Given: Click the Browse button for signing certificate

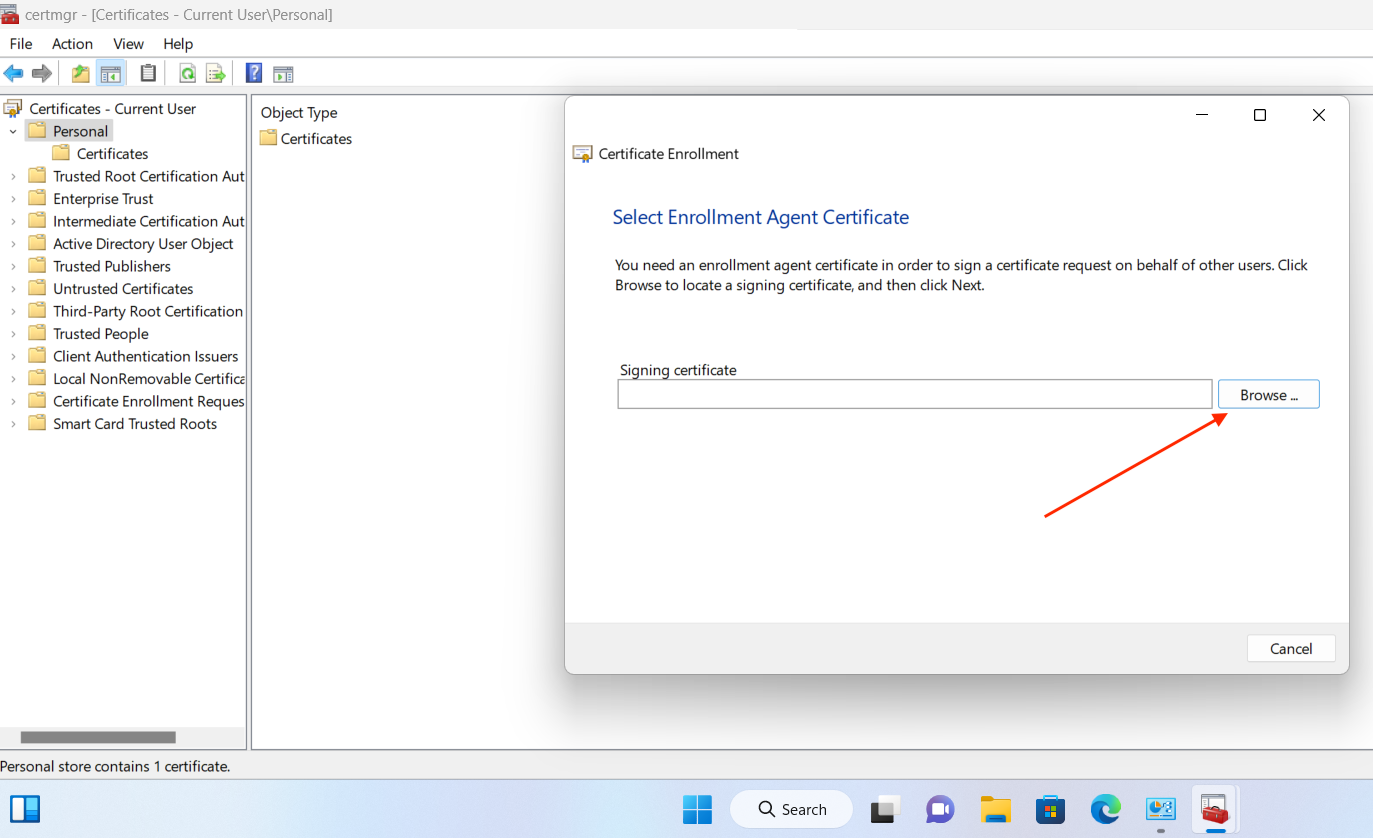Looking at the screenshot, I should pos(1268,395).
